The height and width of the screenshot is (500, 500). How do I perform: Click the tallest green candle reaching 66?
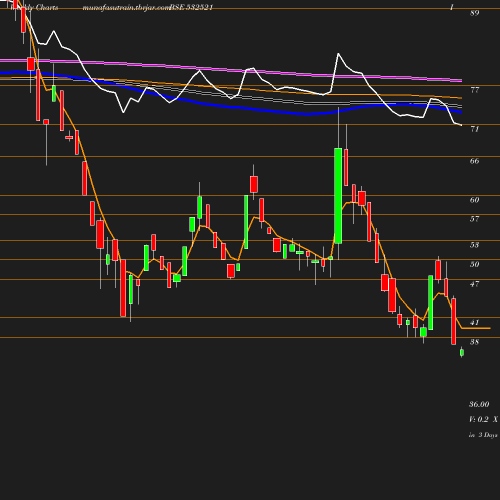[x=338, y=196]
